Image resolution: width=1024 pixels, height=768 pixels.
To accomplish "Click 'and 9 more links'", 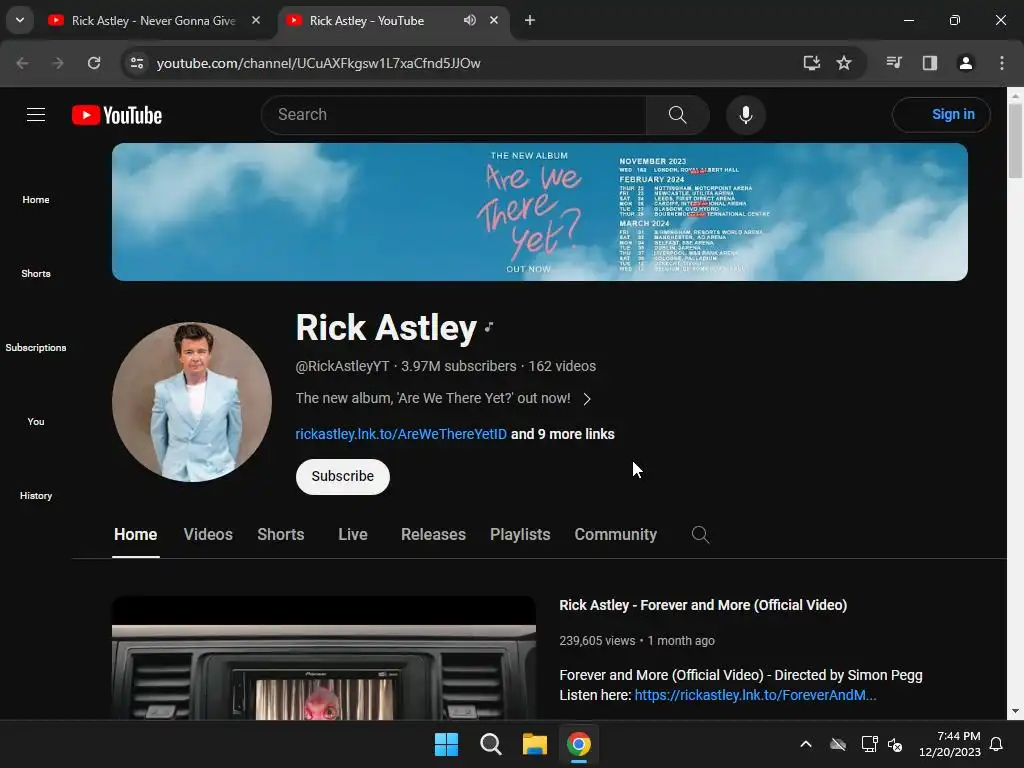I will 562,434.
